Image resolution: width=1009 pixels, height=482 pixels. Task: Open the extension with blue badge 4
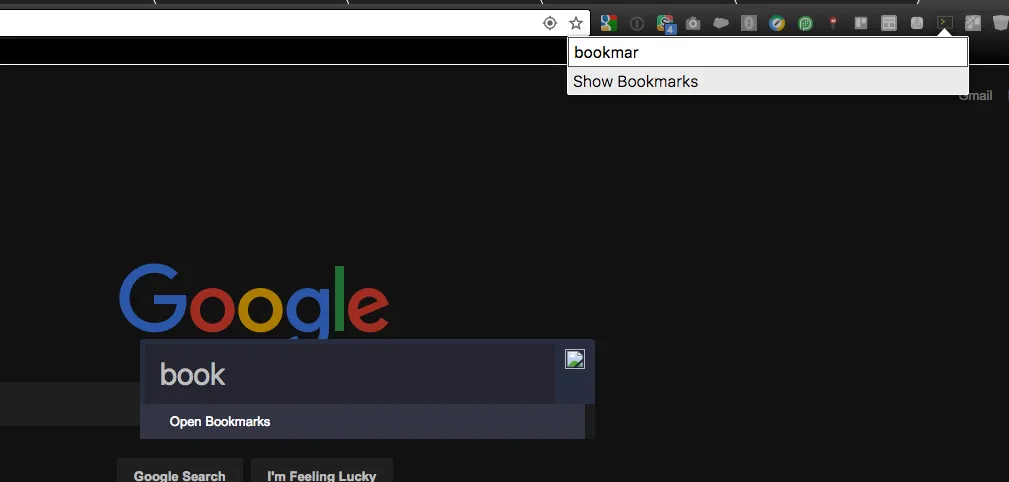pos(665,24)
